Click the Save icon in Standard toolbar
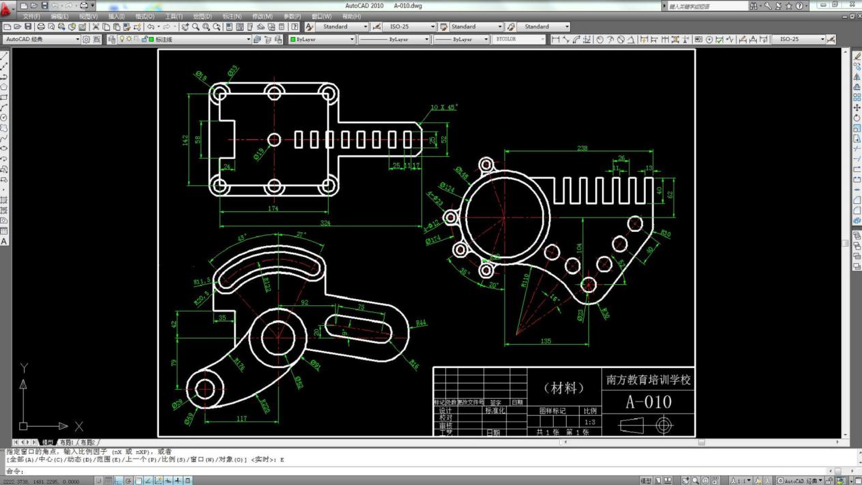Viewport: 862px width, 485px height. pyautogui.click(x=28, y=26)
